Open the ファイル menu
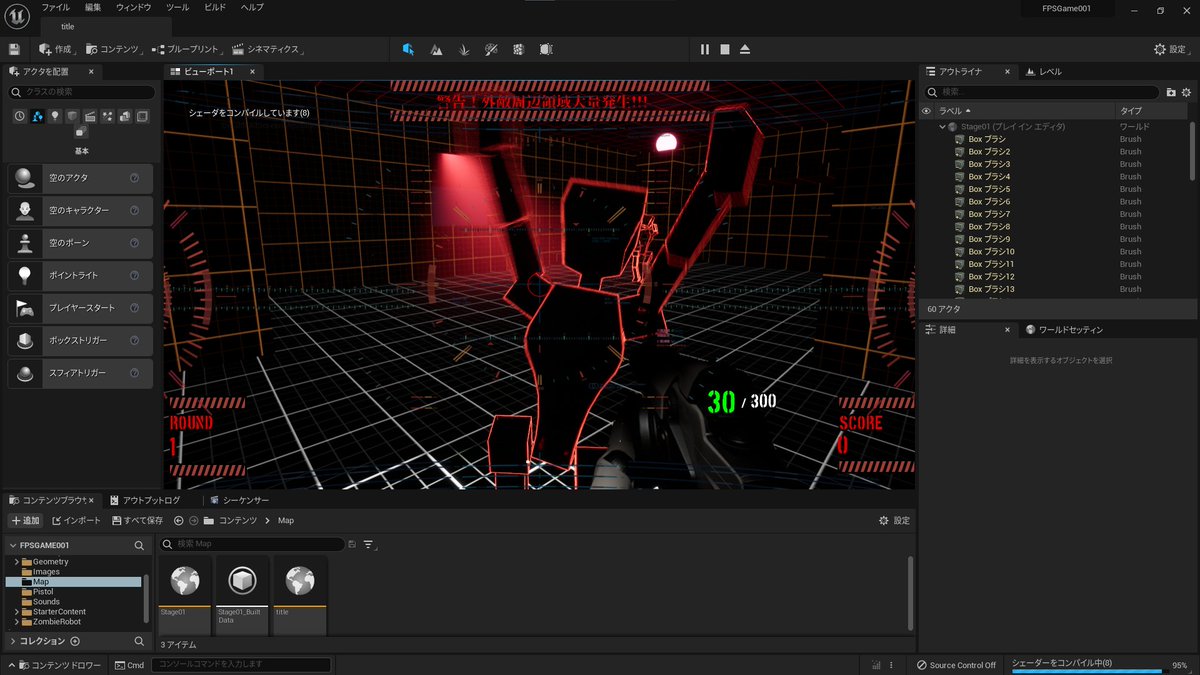 pos(55,8)
